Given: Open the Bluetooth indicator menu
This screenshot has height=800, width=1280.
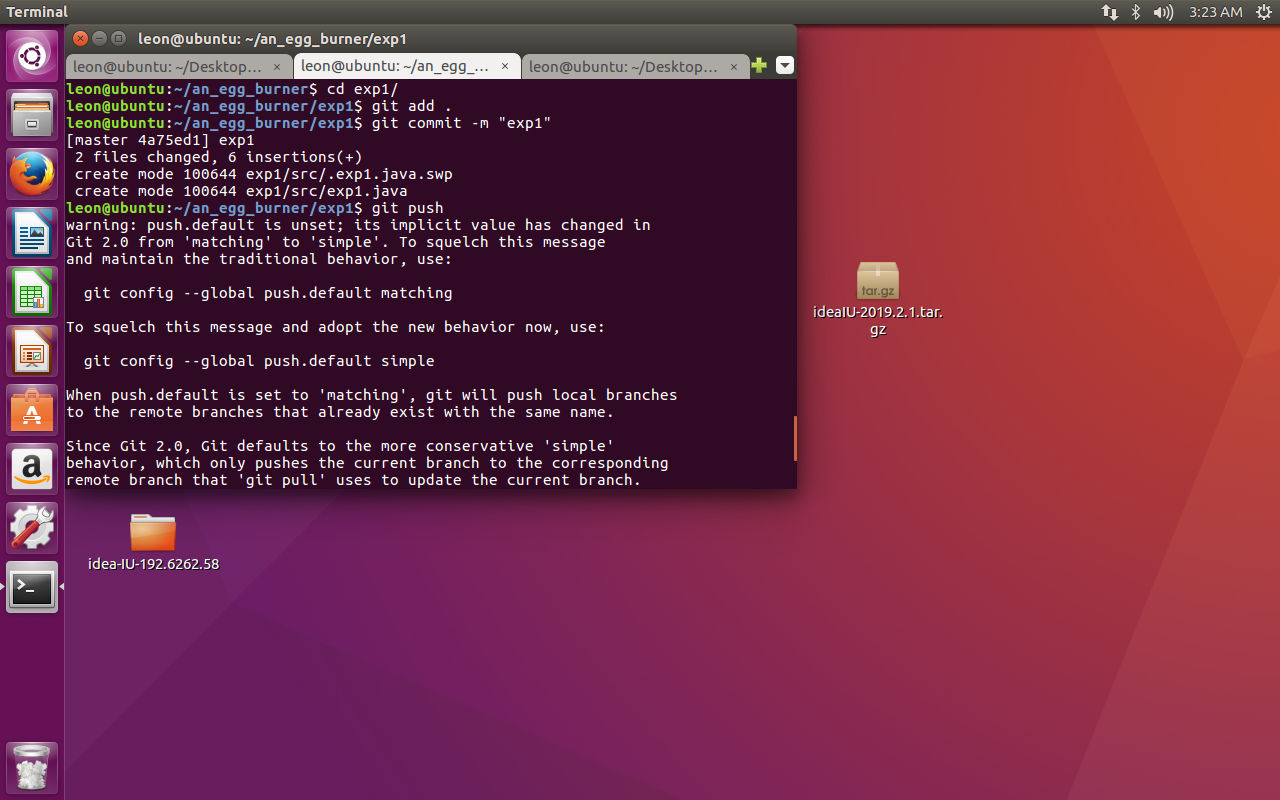Looking at the screenshot, I should (1136, 12).
